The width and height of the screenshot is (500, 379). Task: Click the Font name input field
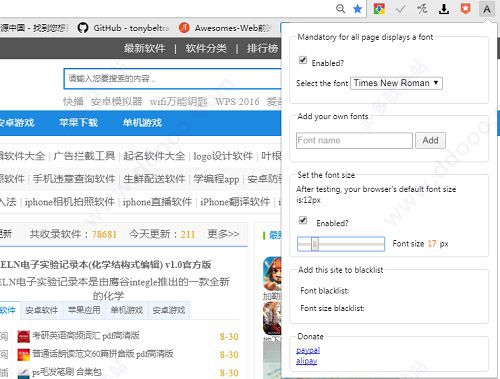354,140
